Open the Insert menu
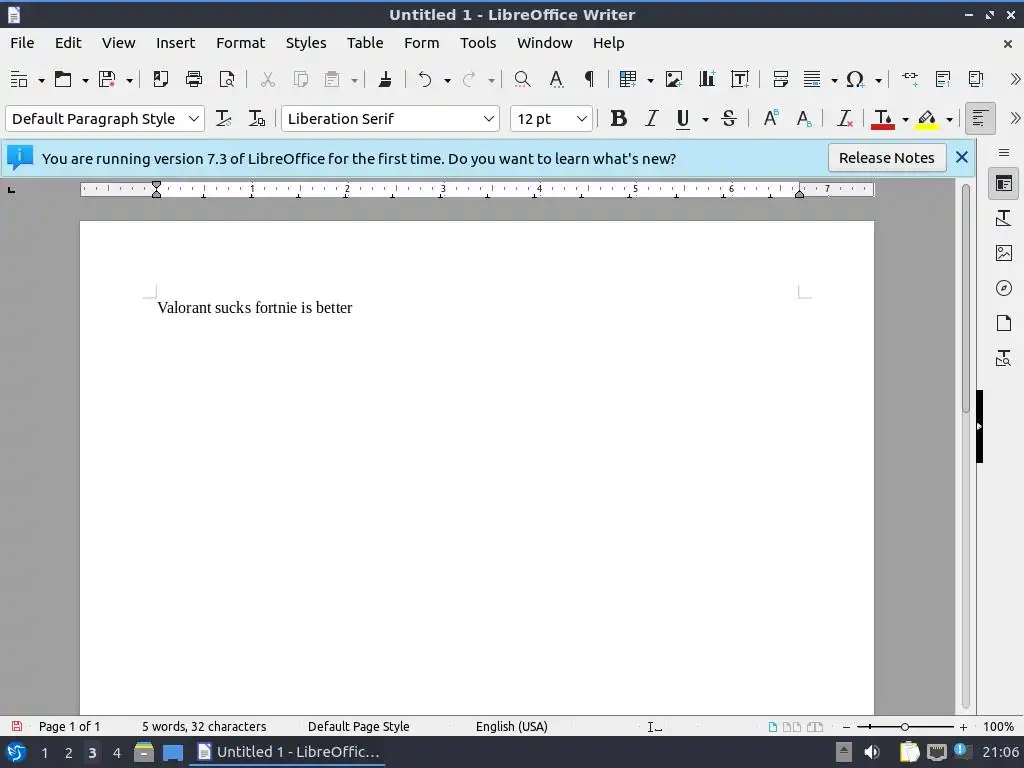 coord(175,43)
